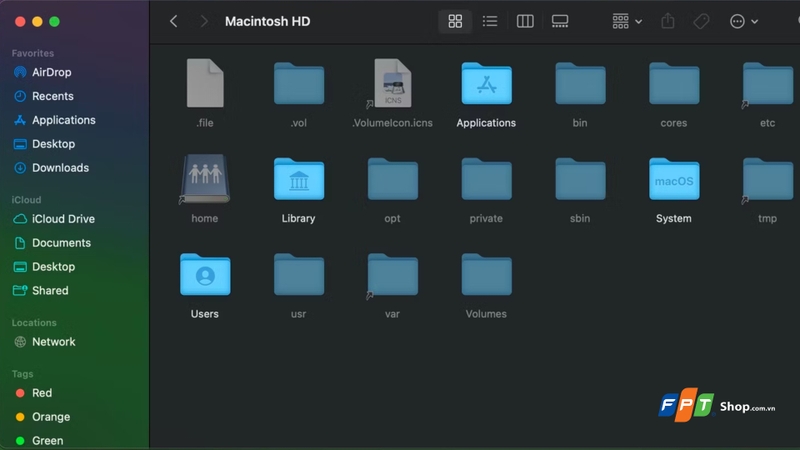The width and height of the screenshot is (800, 450).
Task: Select the .vol folder
Action: point(299,83)
